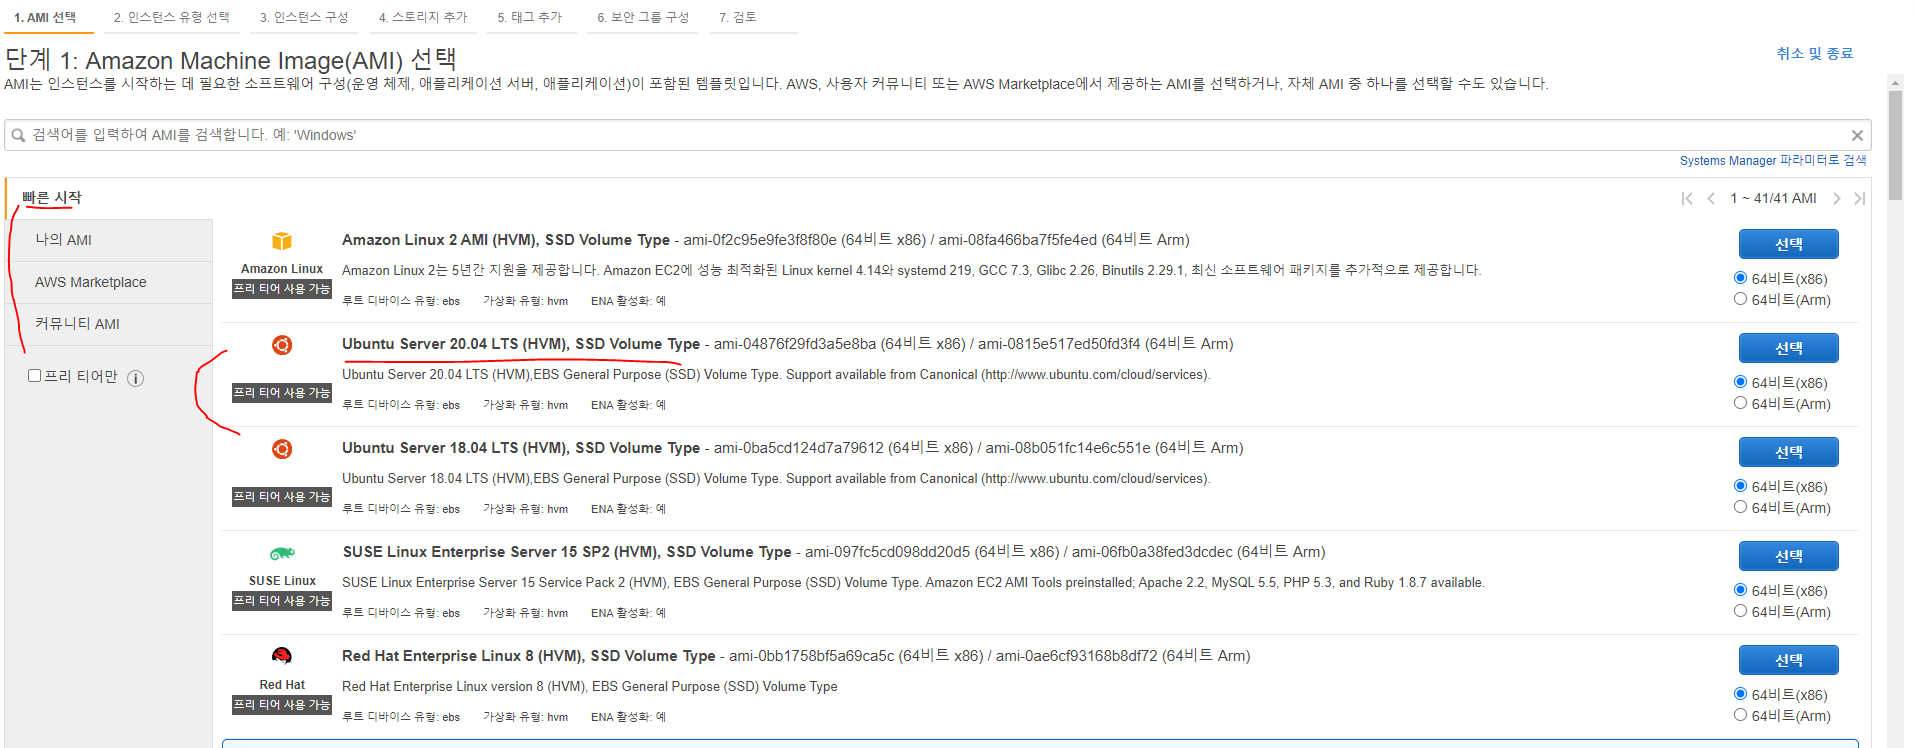Viewport: 1915px width, 748px height.
Task: Select 64-bit Arm for Ubuntu 20.04
Action: coord(1740,403)
